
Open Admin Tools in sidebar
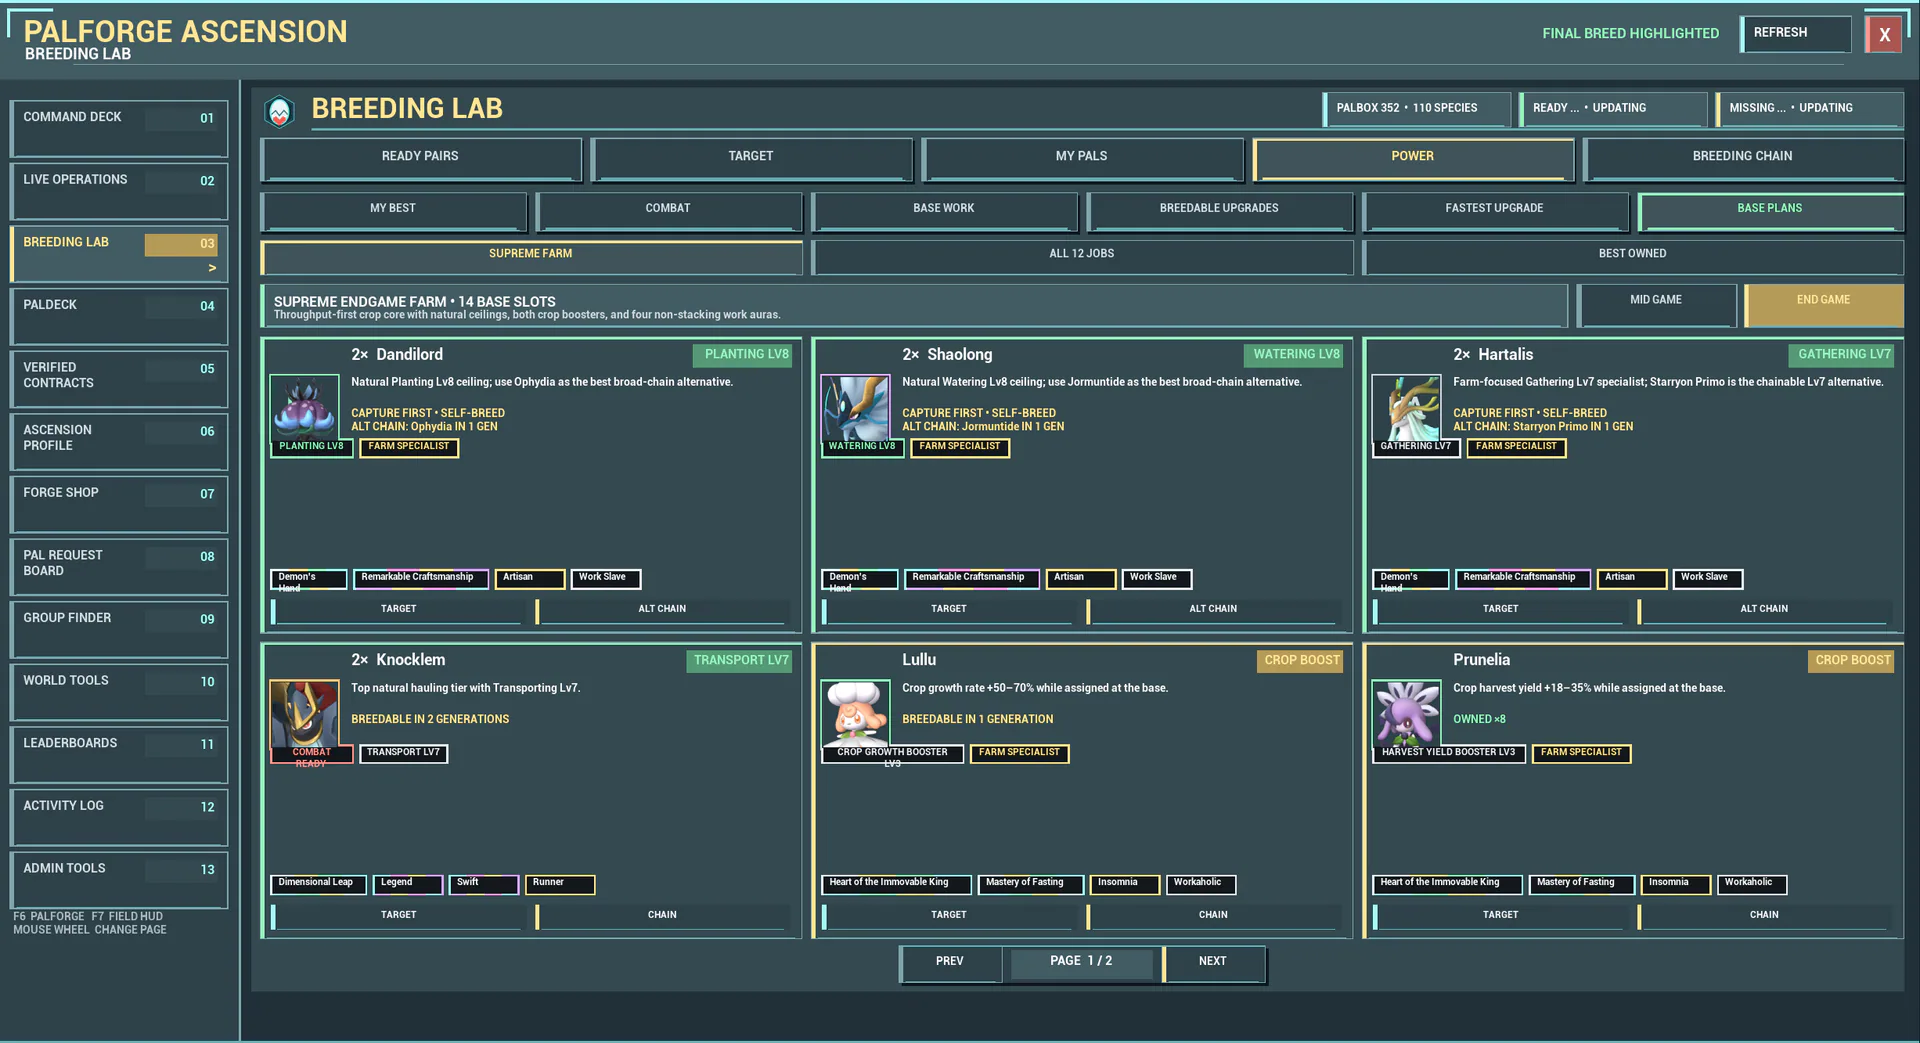point(119,880)
